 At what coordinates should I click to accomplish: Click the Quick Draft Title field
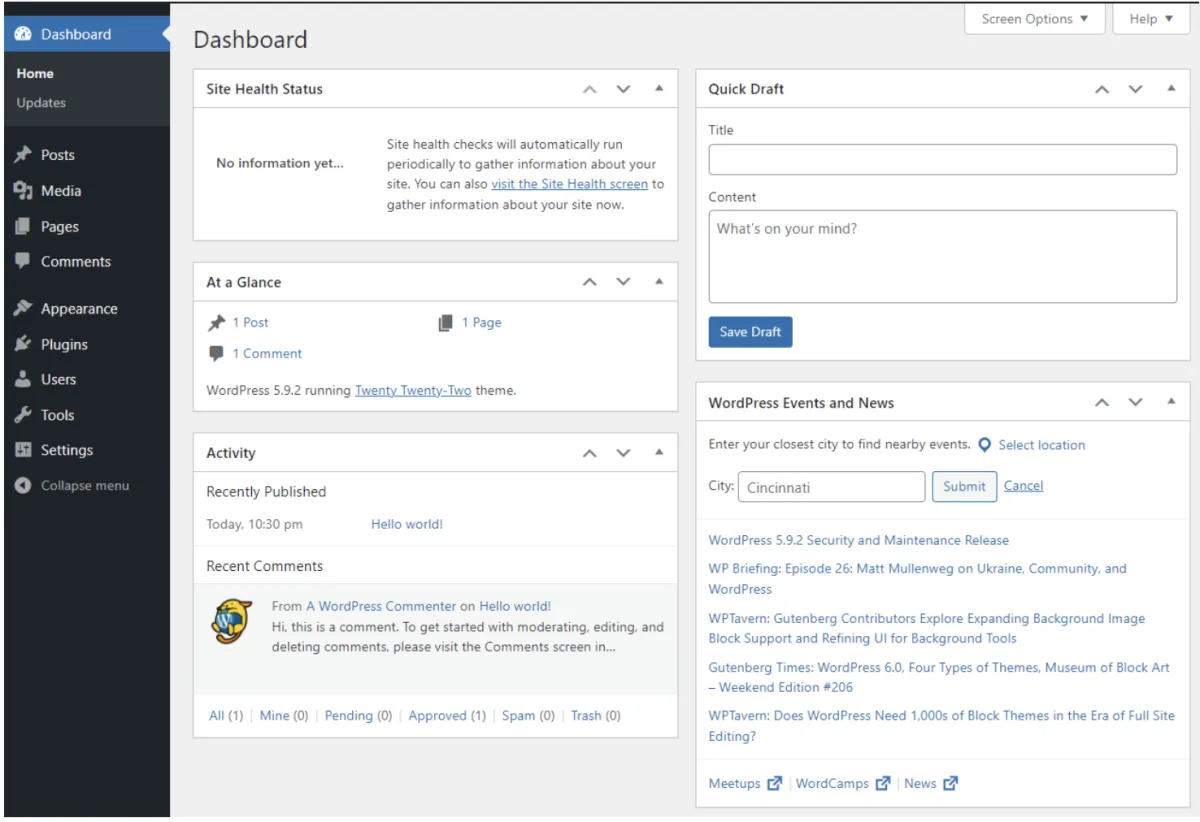pyautogui.click(x=943, y=160)
